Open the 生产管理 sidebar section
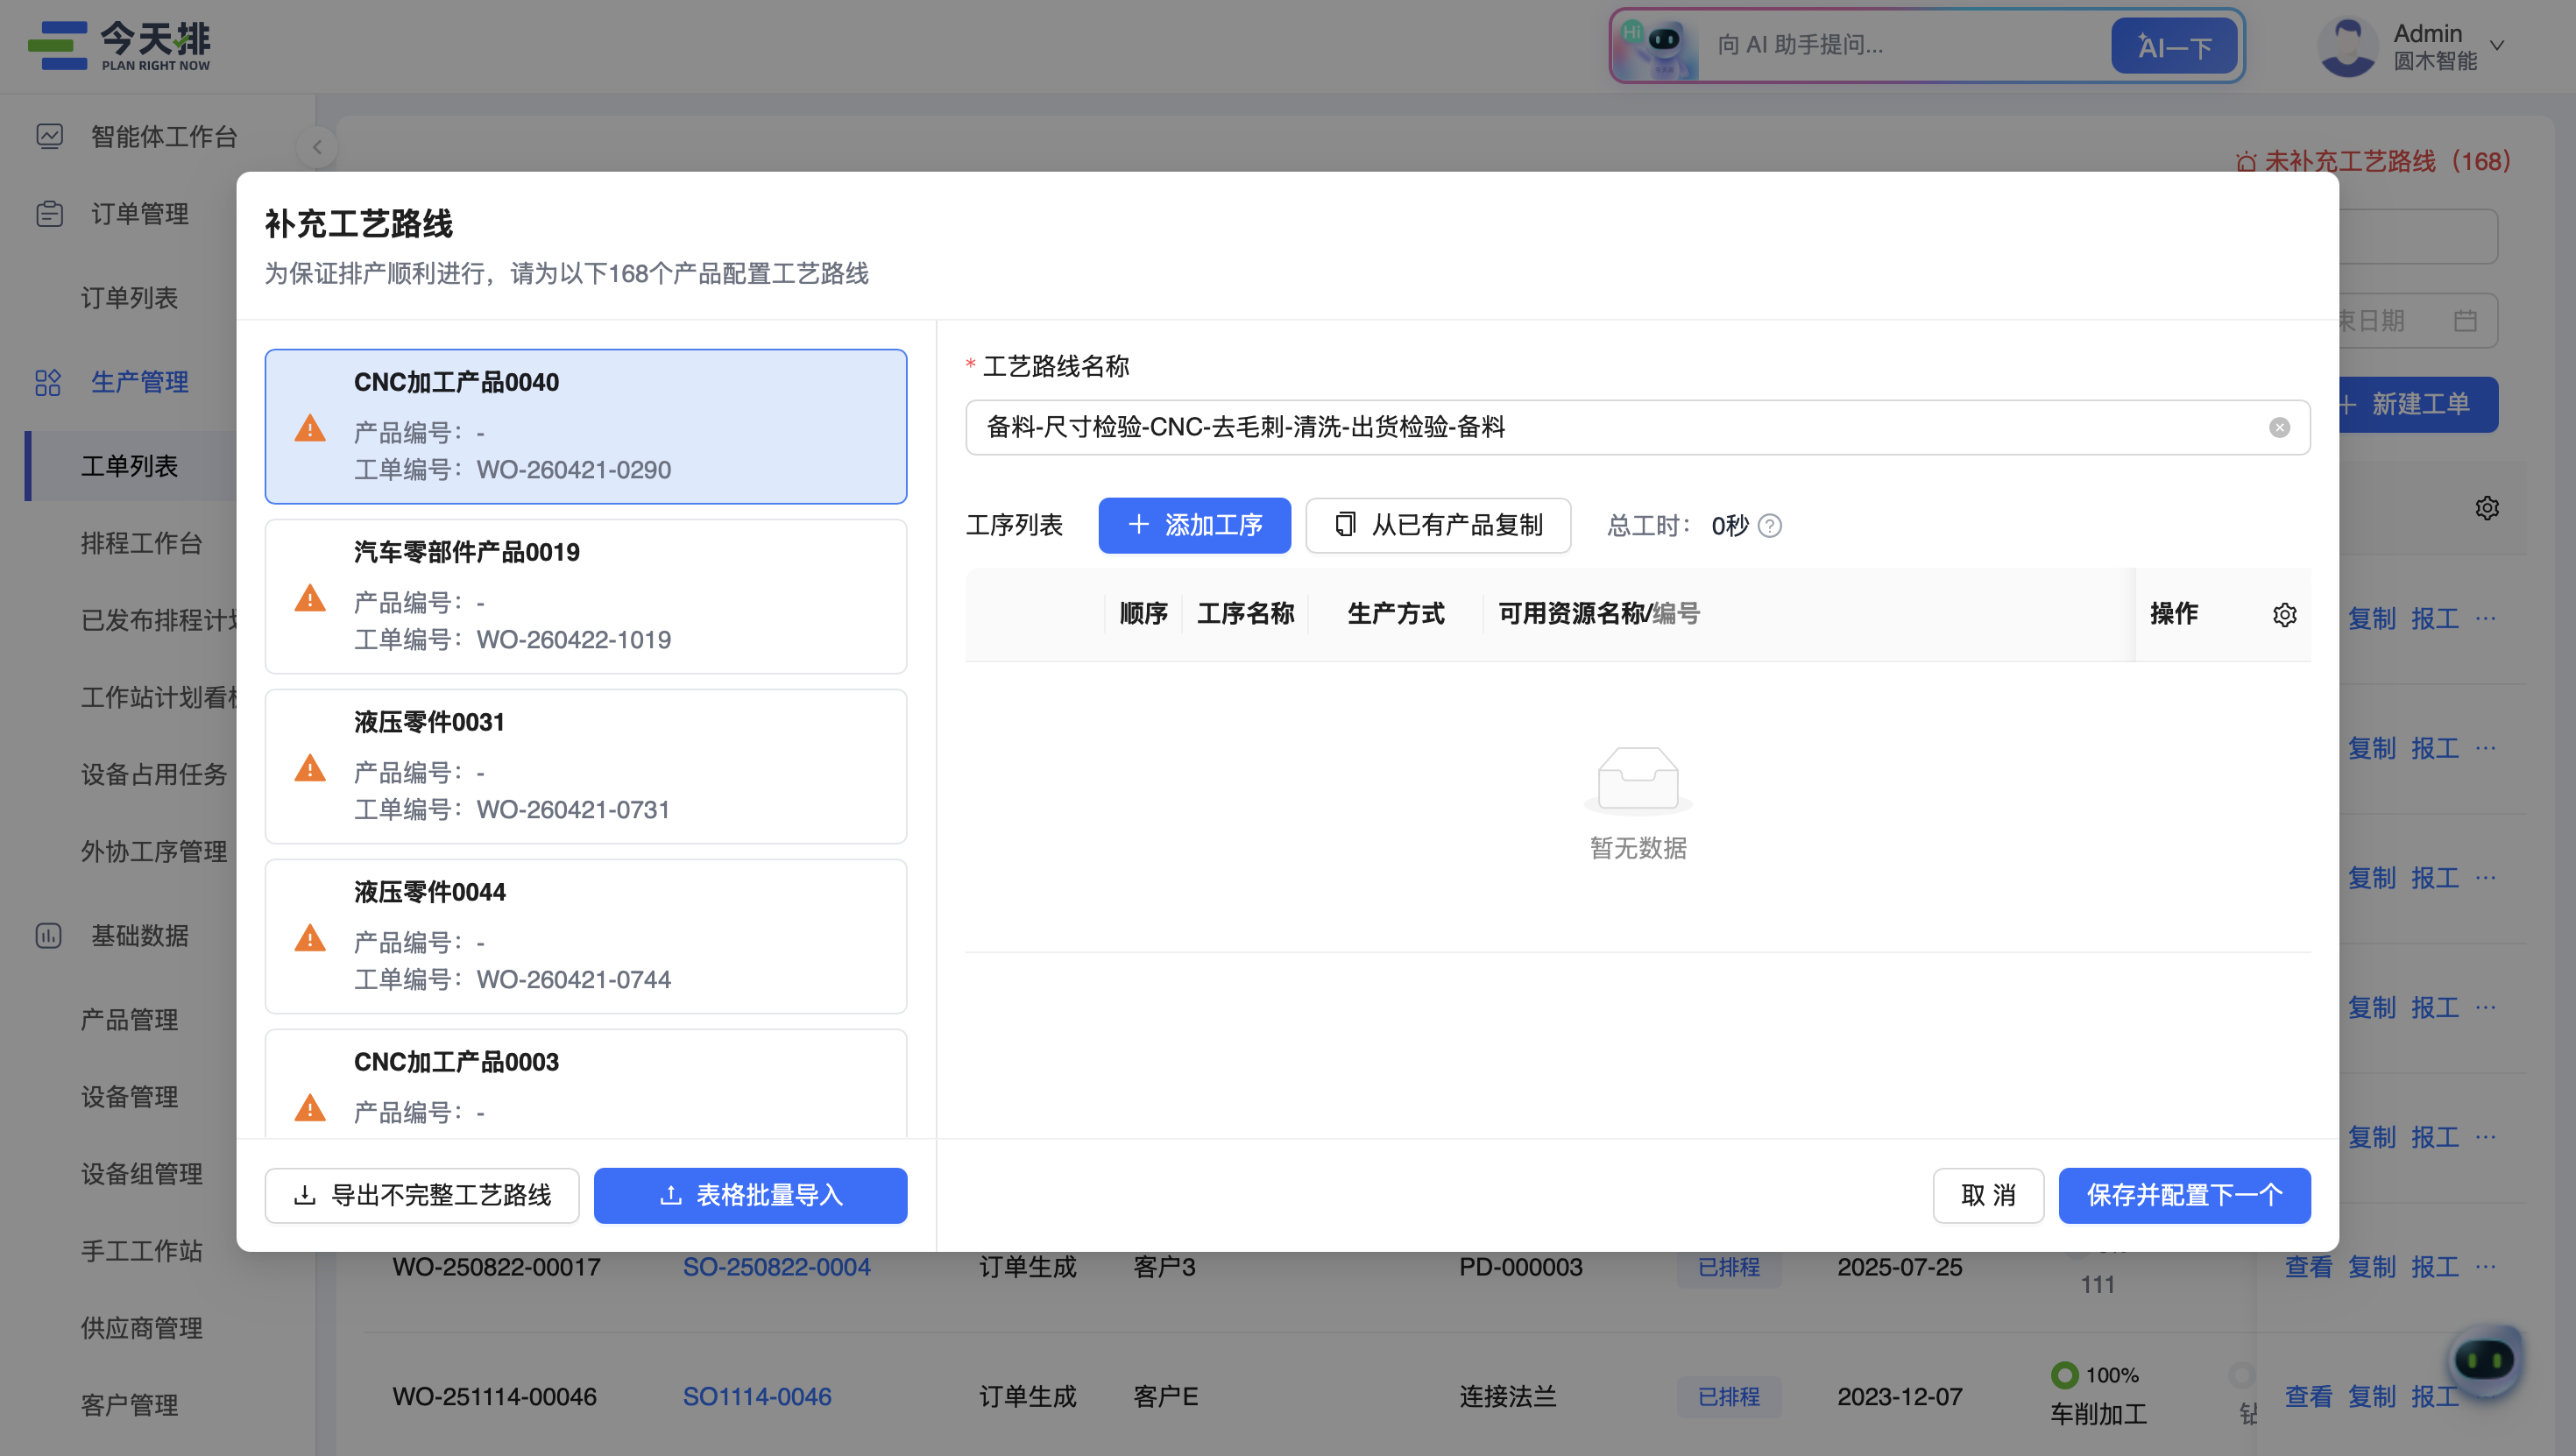This screenshot has width=2576, height=1456. pos(139,381)
